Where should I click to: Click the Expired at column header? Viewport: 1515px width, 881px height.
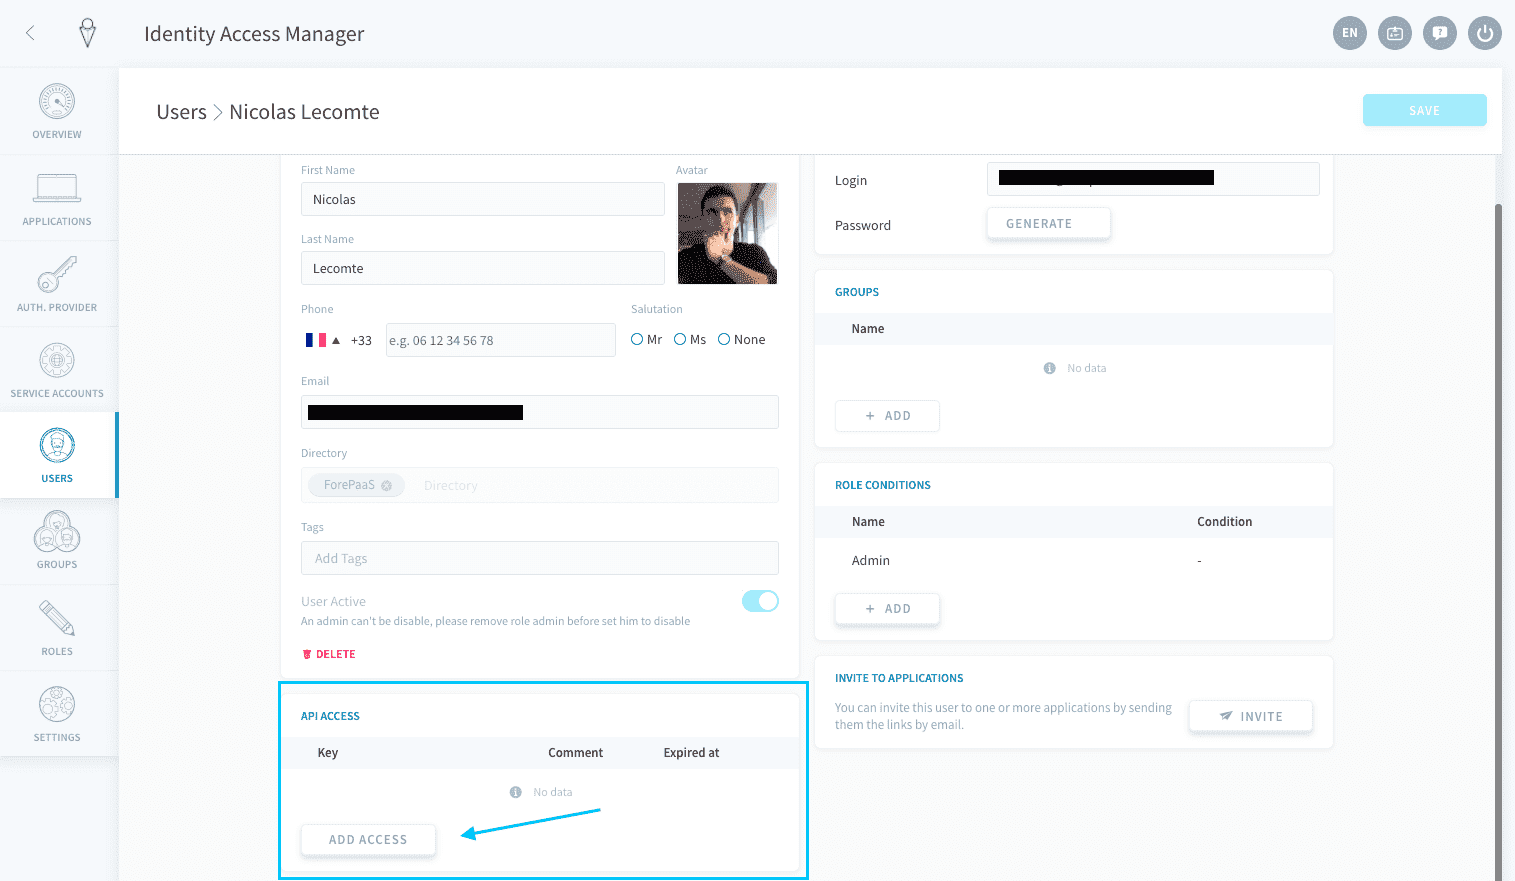[691, 753]
